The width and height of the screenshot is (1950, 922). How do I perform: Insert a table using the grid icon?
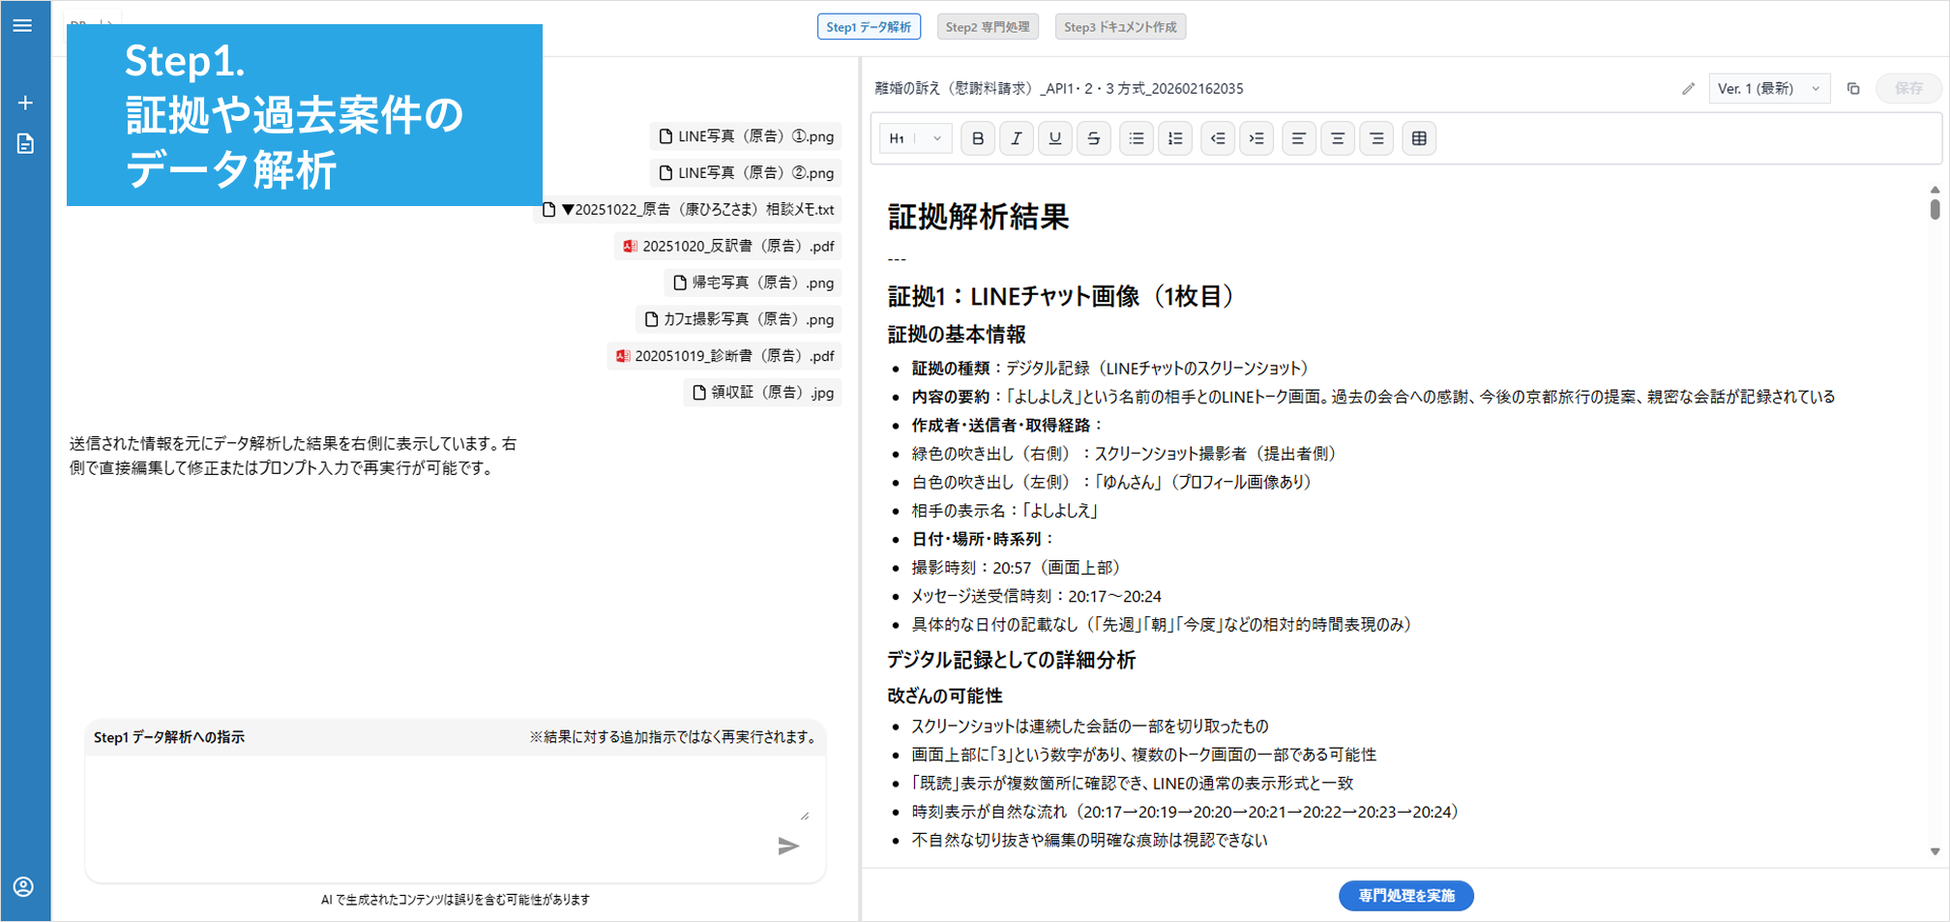1418,139
